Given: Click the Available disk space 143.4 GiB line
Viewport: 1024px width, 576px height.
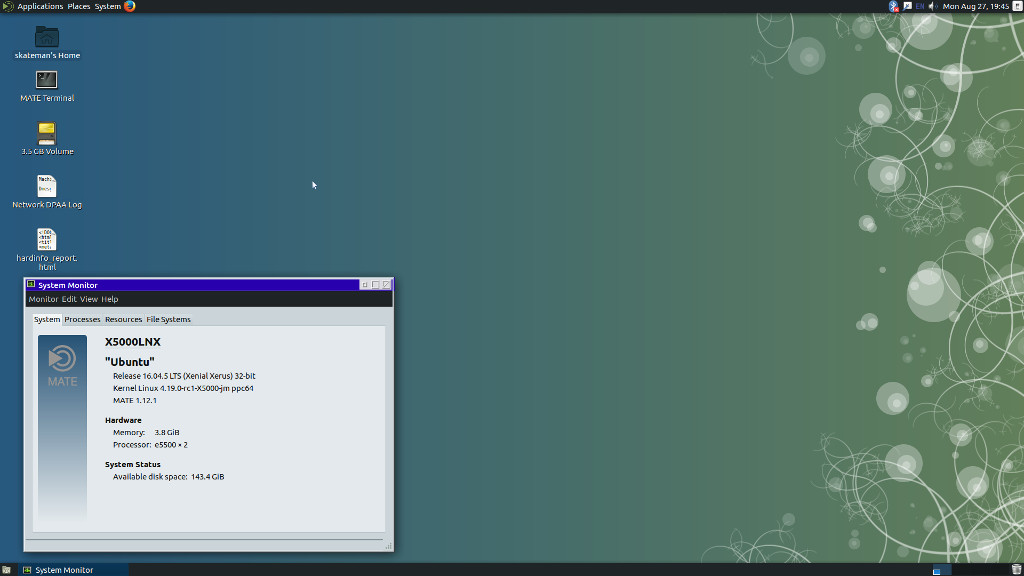Looking at the screenshot, I should (168, 477).
